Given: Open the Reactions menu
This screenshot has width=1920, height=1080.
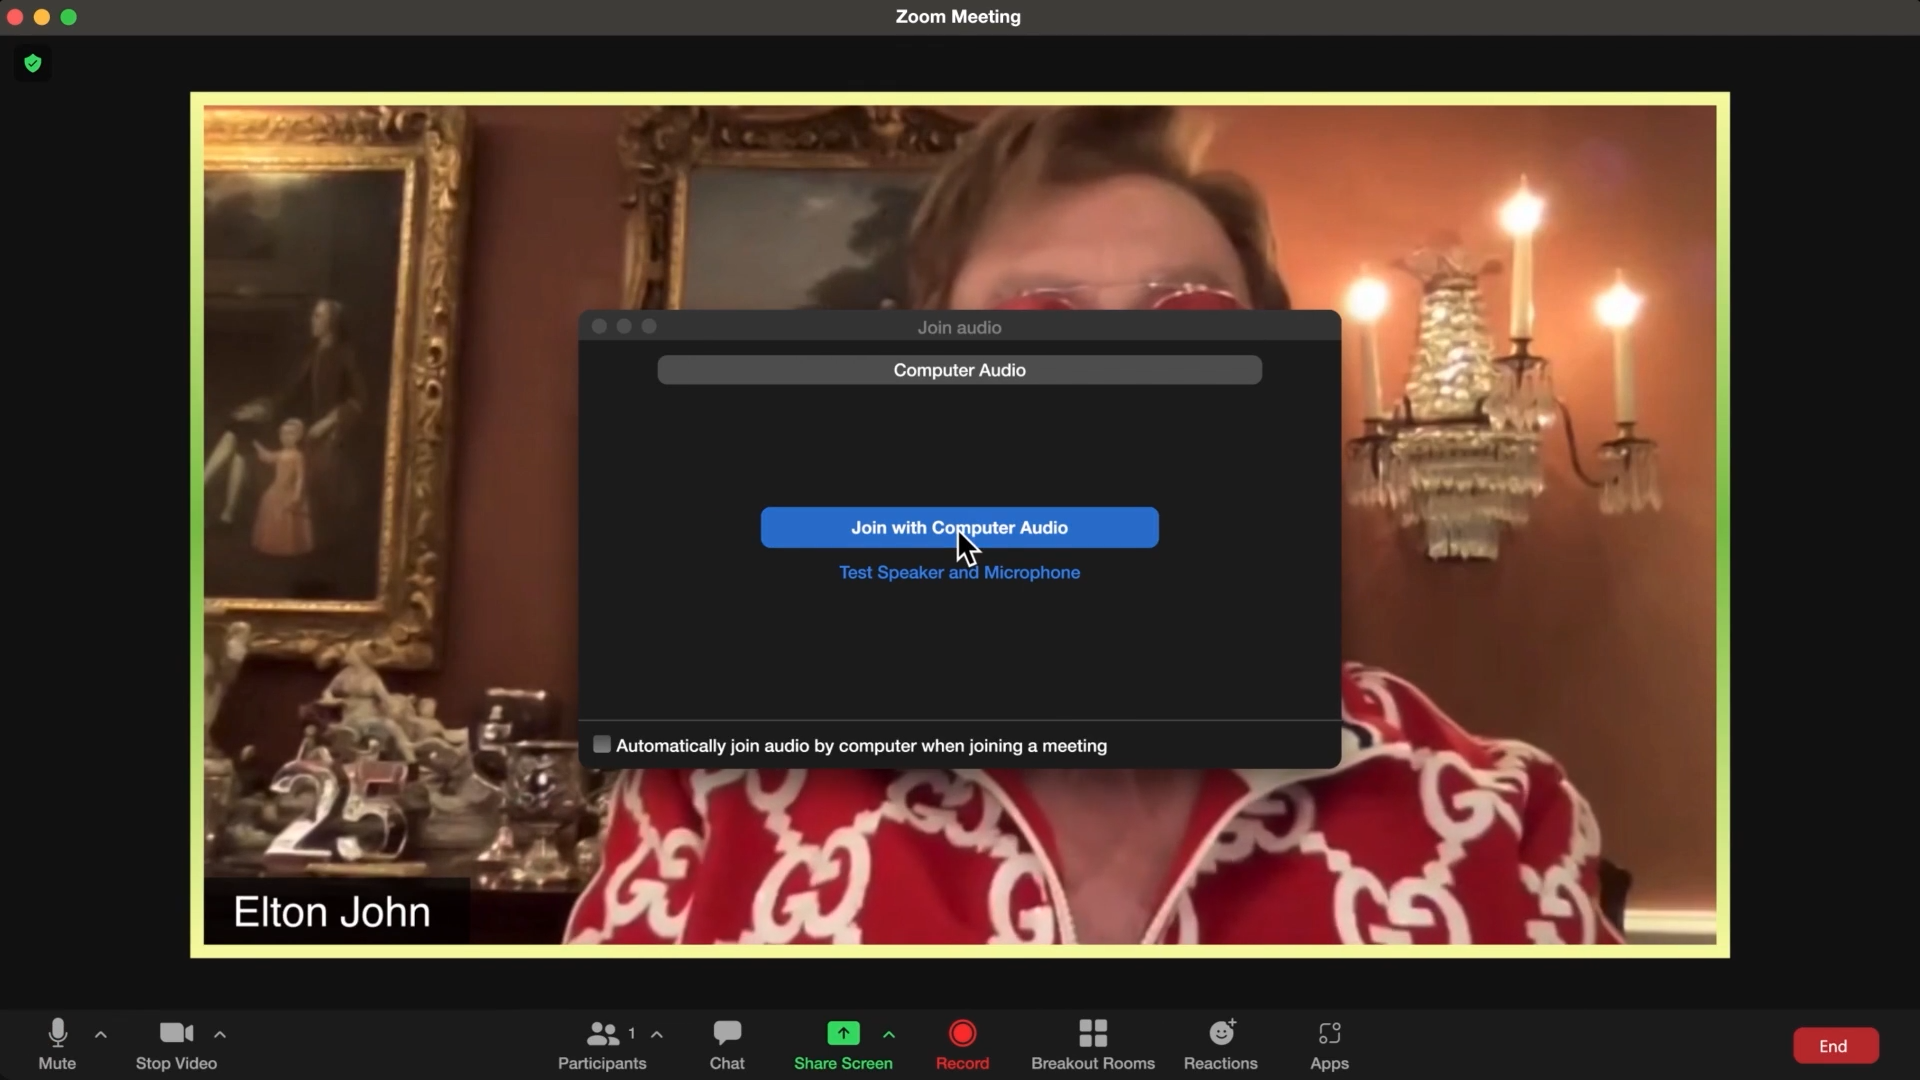Looking at the screenshot, I should coord(1221,1044).
